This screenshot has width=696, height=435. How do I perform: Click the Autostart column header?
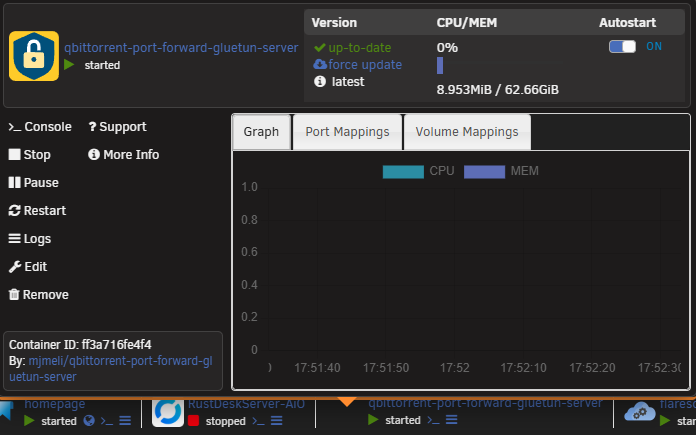pos(627,23)
